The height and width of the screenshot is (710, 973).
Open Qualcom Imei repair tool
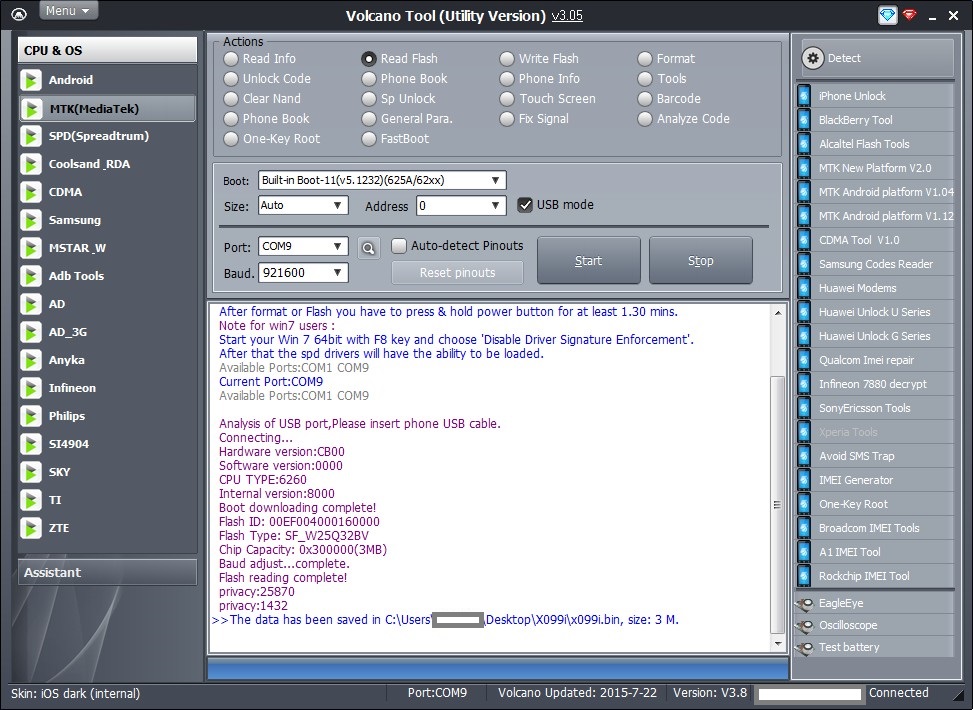[x=875, y=360]
